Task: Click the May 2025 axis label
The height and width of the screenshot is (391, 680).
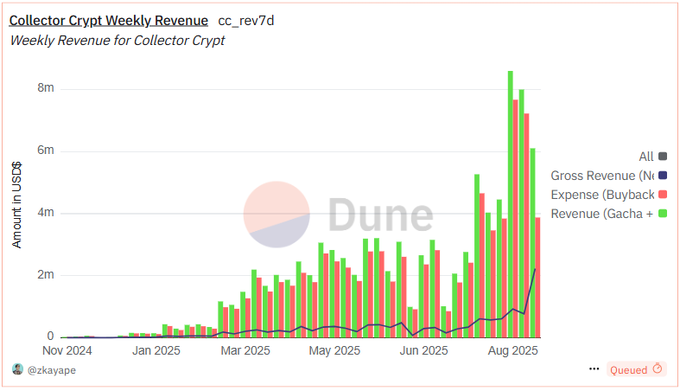Action: tap(334, 351)
